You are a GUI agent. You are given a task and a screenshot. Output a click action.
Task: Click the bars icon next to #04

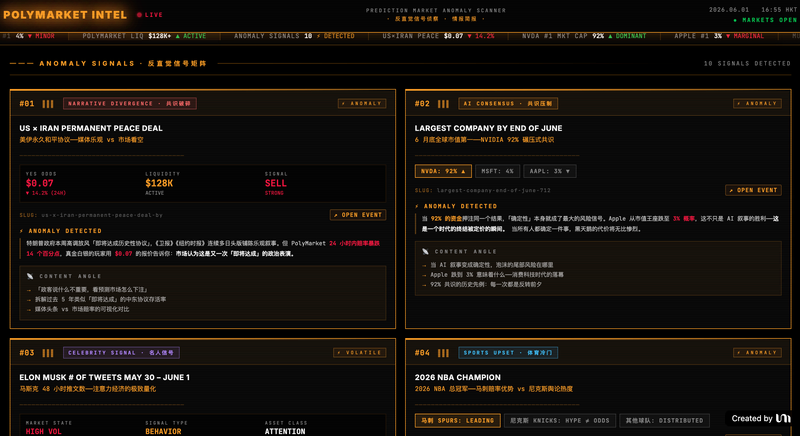point(443,353)
